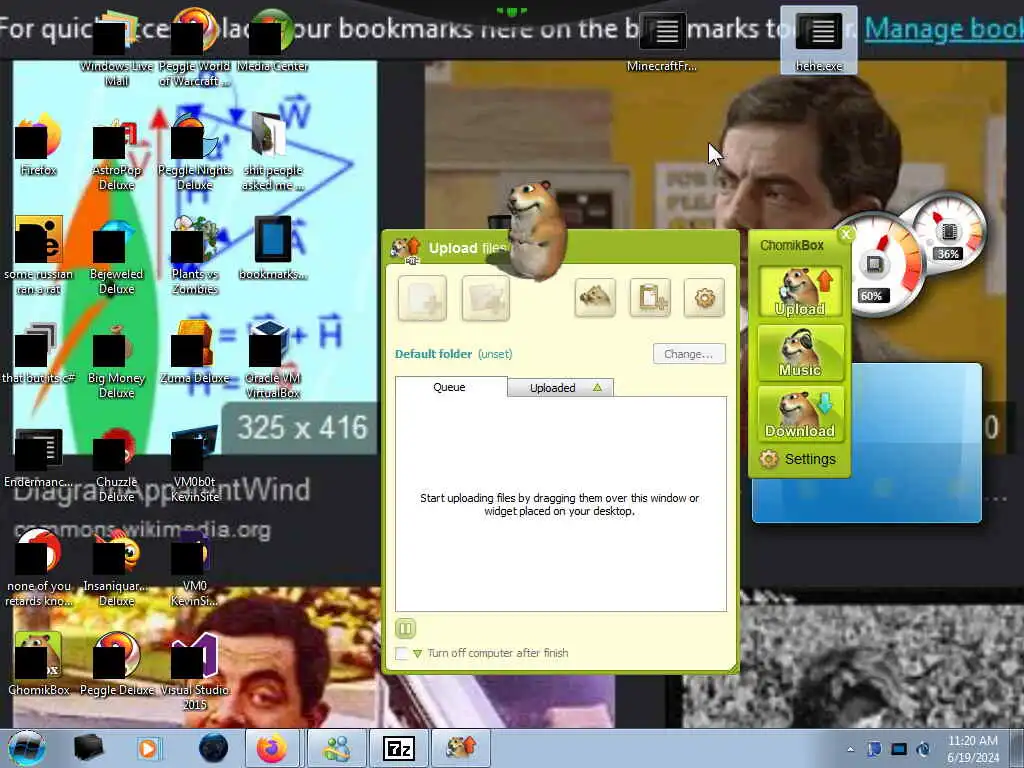Open ChomikBox taskbar button
Screen dimensions: 1024x768
pyautogui.click(x=461, y=748)
